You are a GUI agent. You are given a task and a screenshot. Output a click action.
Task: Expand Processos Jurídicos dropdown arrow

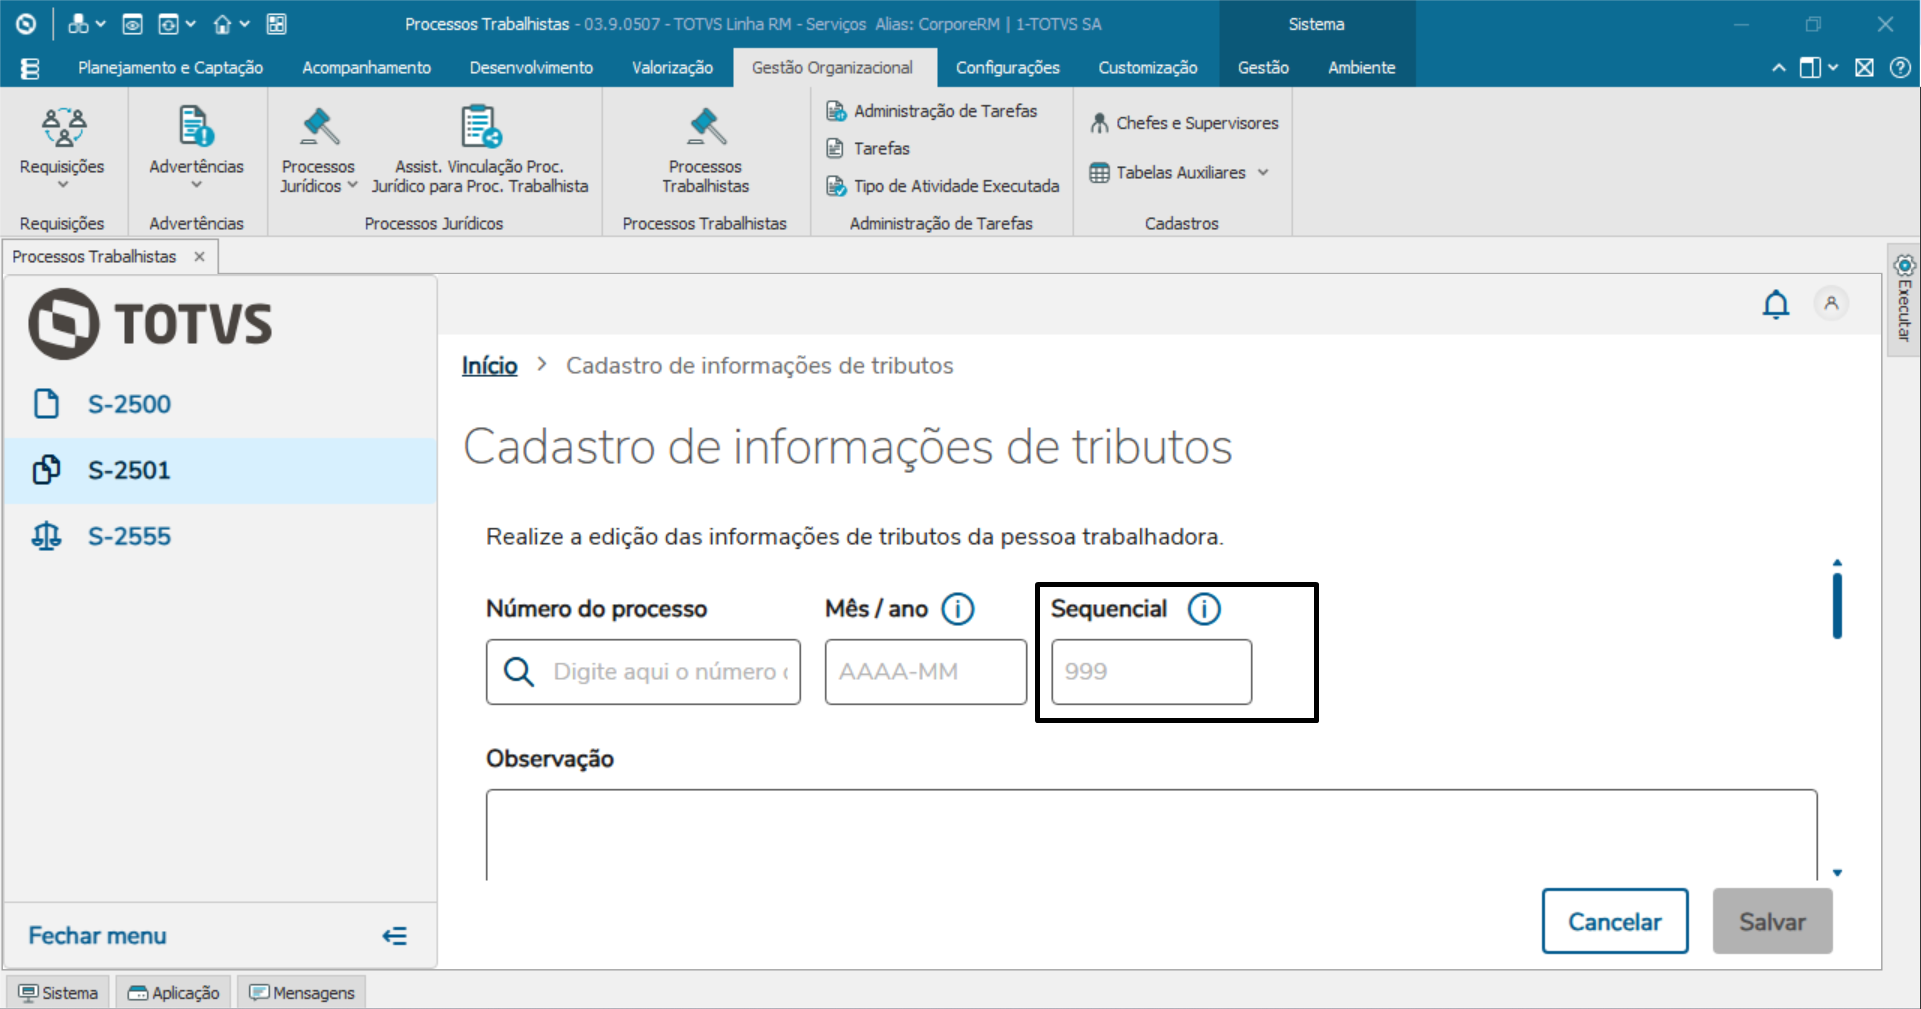click(352, 185)
